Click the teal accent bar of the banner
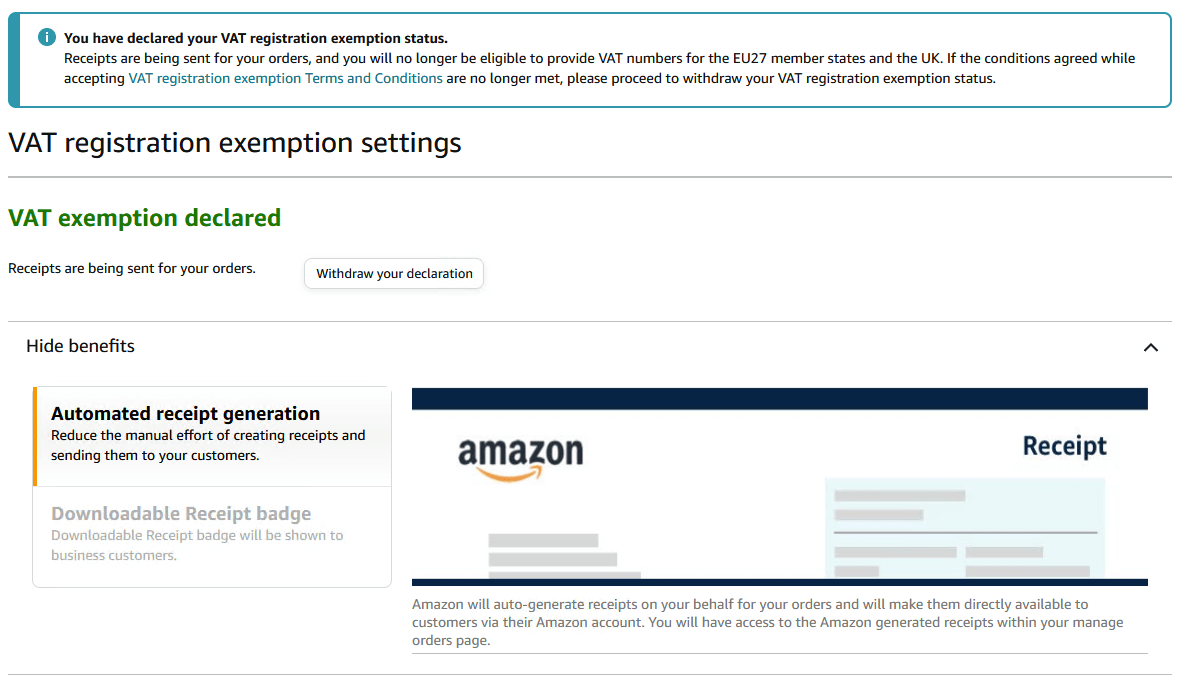Viewport: 1196px width, 686px height. pyautogui.click(x=13, y=57)
